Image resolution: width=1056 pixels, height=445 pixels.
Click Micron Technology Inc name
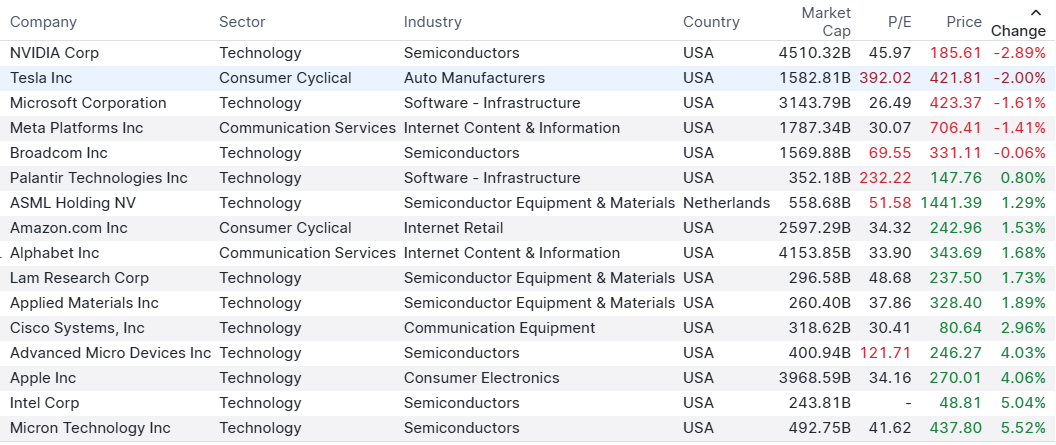point(90,428)
